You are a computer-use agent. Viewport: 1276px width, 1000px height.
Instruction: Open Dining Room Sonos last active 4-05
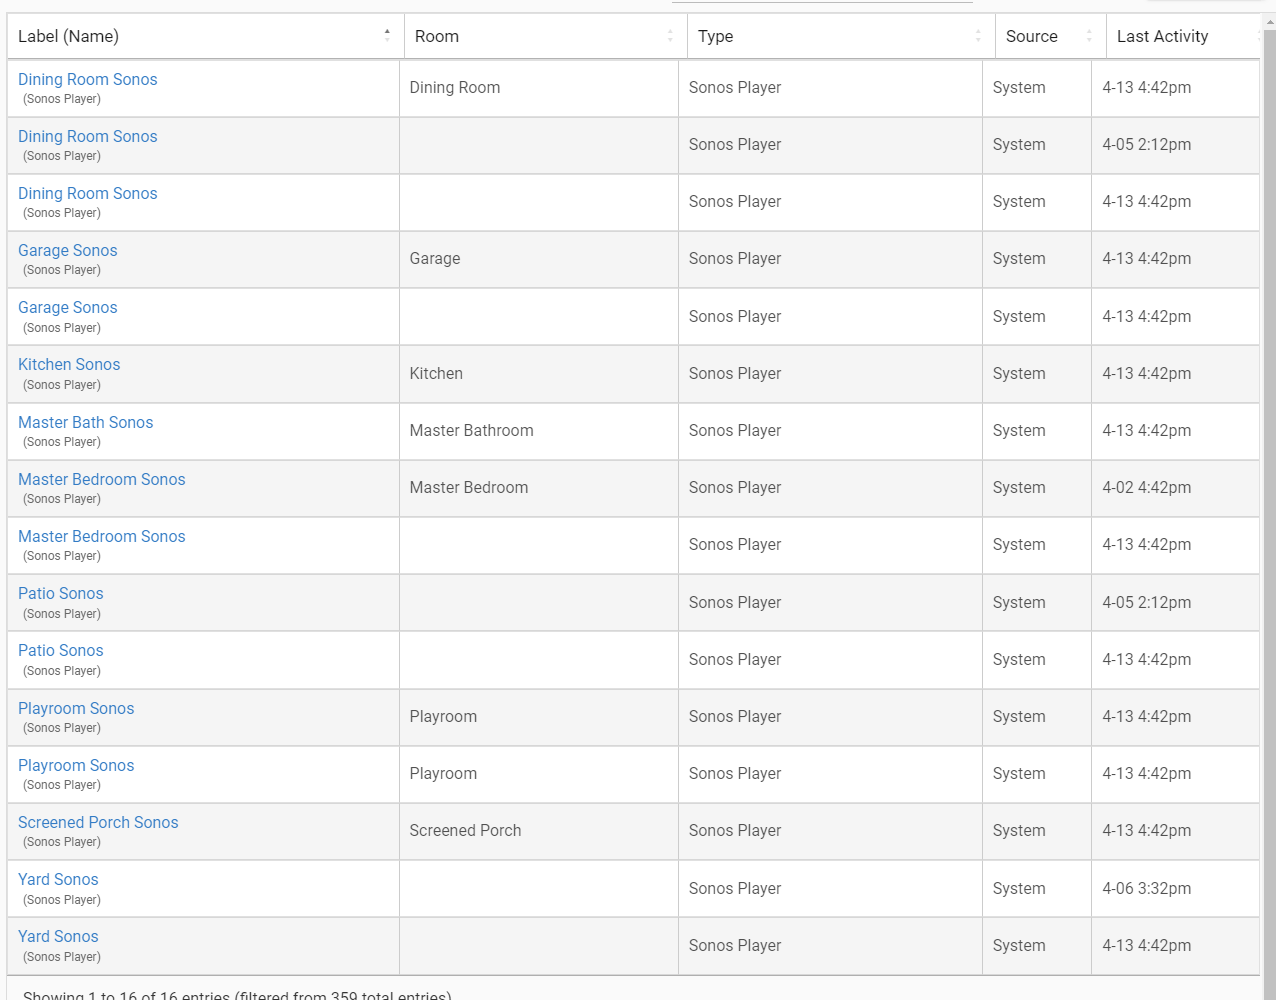point(87,137)
